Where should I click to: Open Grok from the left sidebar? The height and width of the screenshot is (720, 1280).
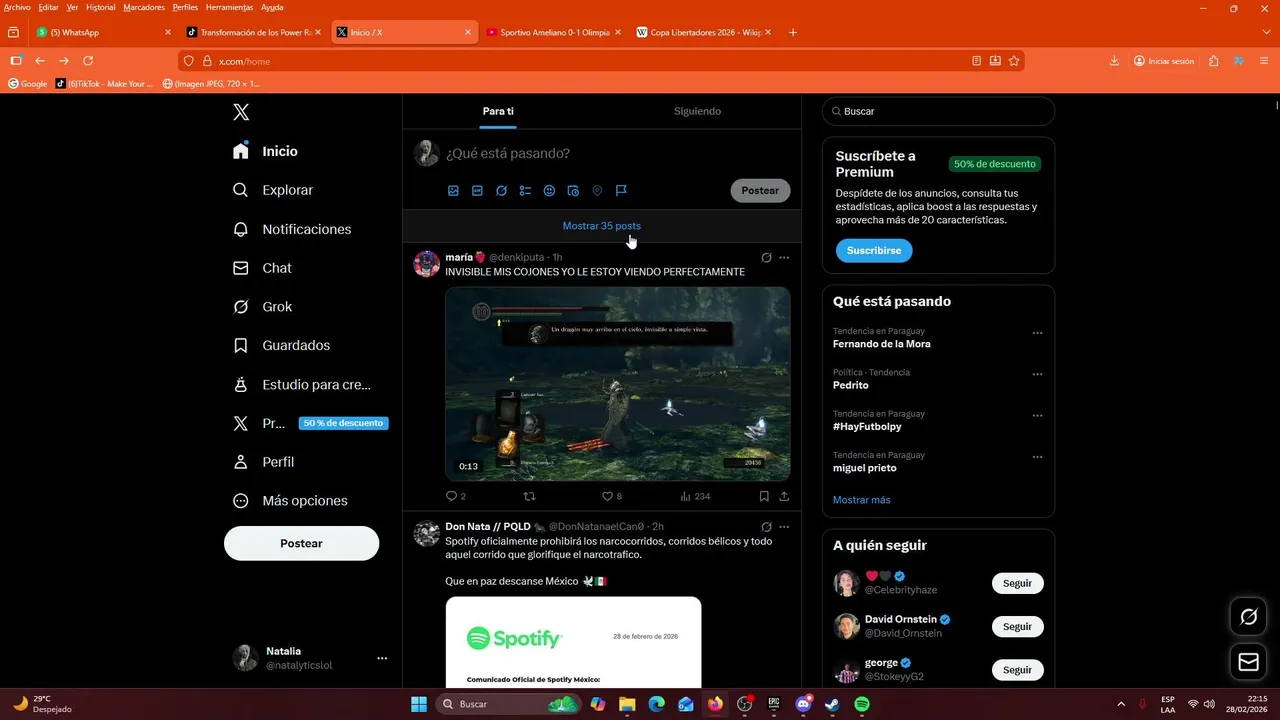262,307
